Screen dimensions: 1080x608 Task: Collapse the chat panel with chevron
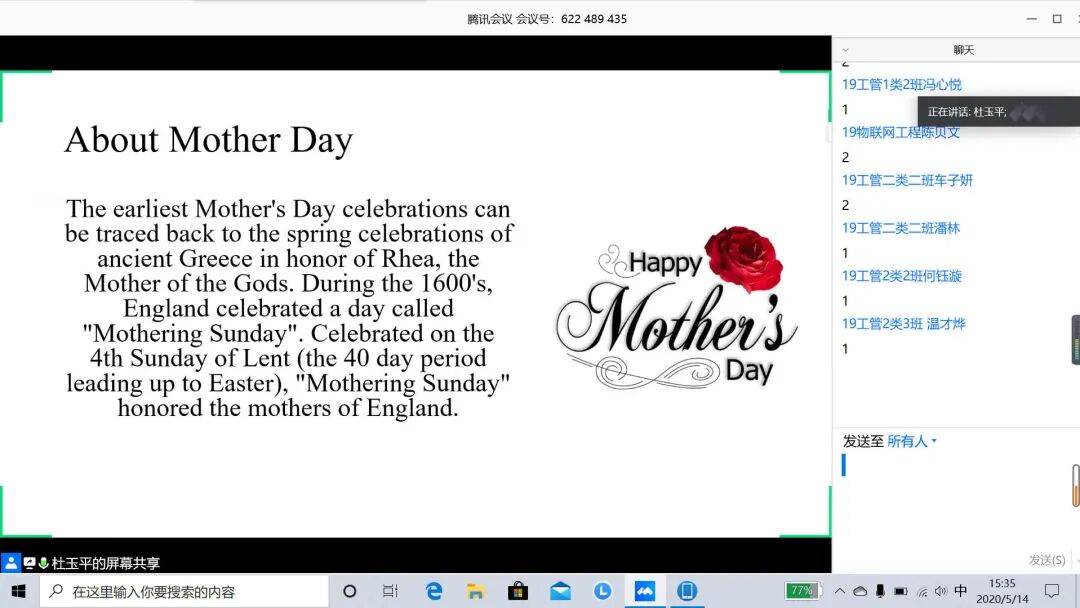(x=846, y=50)
